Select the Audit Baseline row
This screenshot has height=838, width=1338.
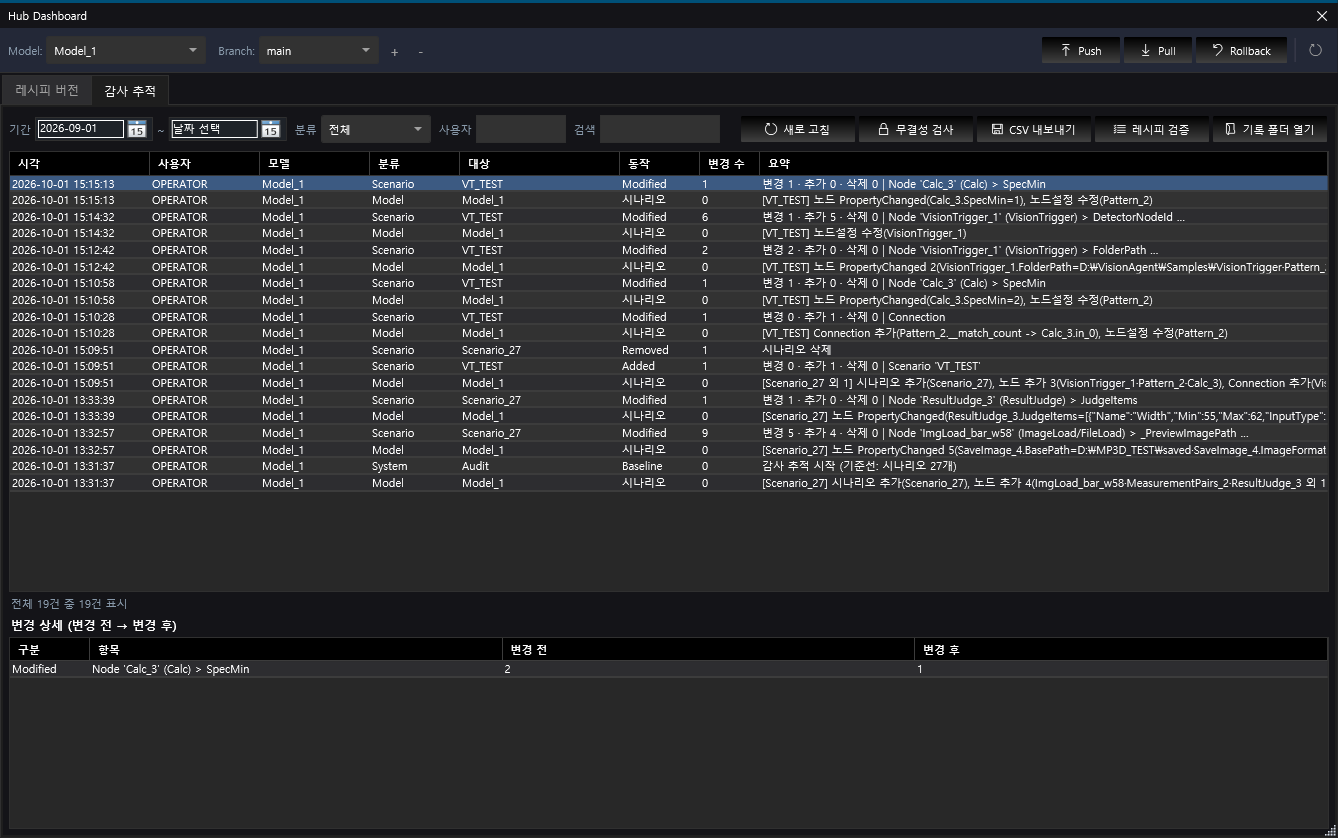668,466
